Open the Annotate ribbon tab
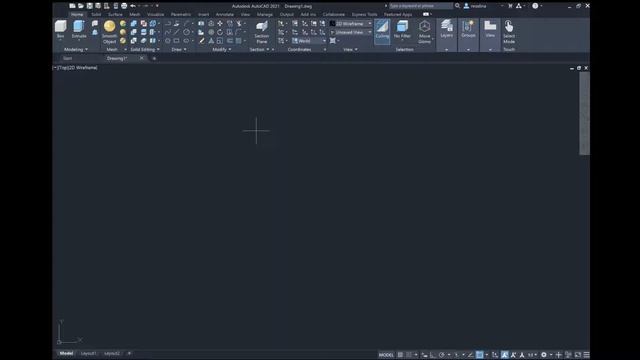 click(x=224, y=14)
